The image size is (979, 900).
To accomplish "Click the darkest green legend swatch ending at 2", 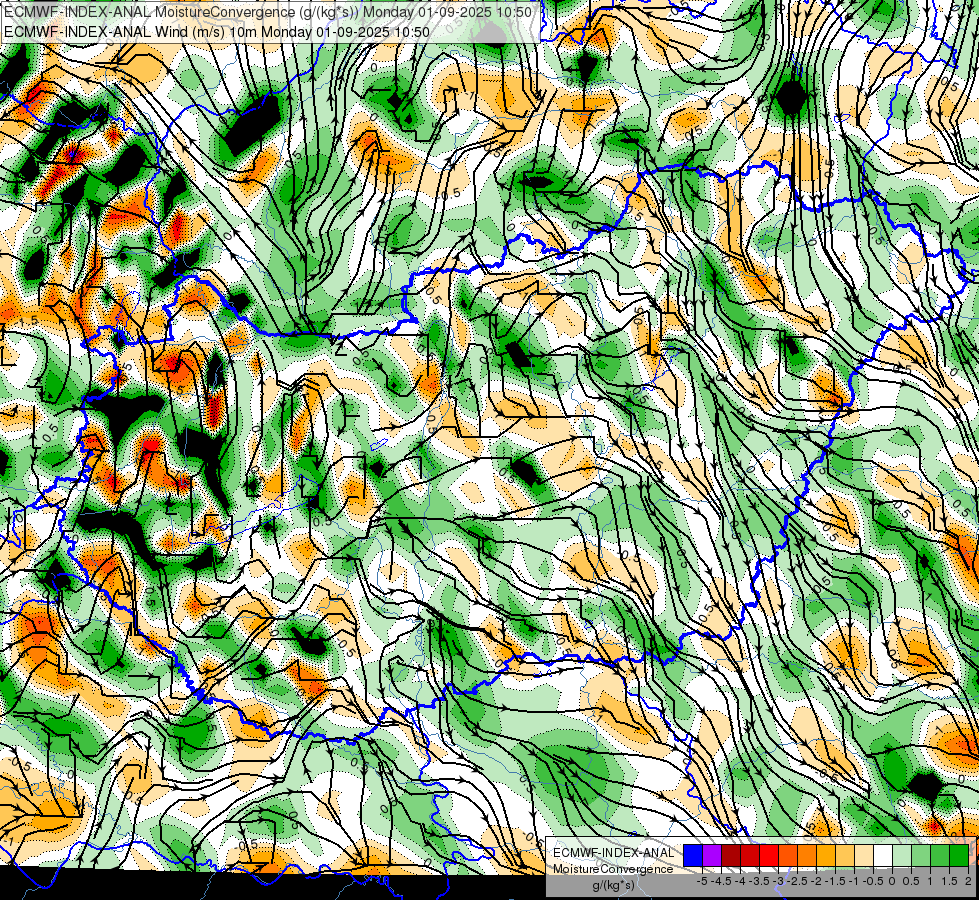I will click(959, 856).
